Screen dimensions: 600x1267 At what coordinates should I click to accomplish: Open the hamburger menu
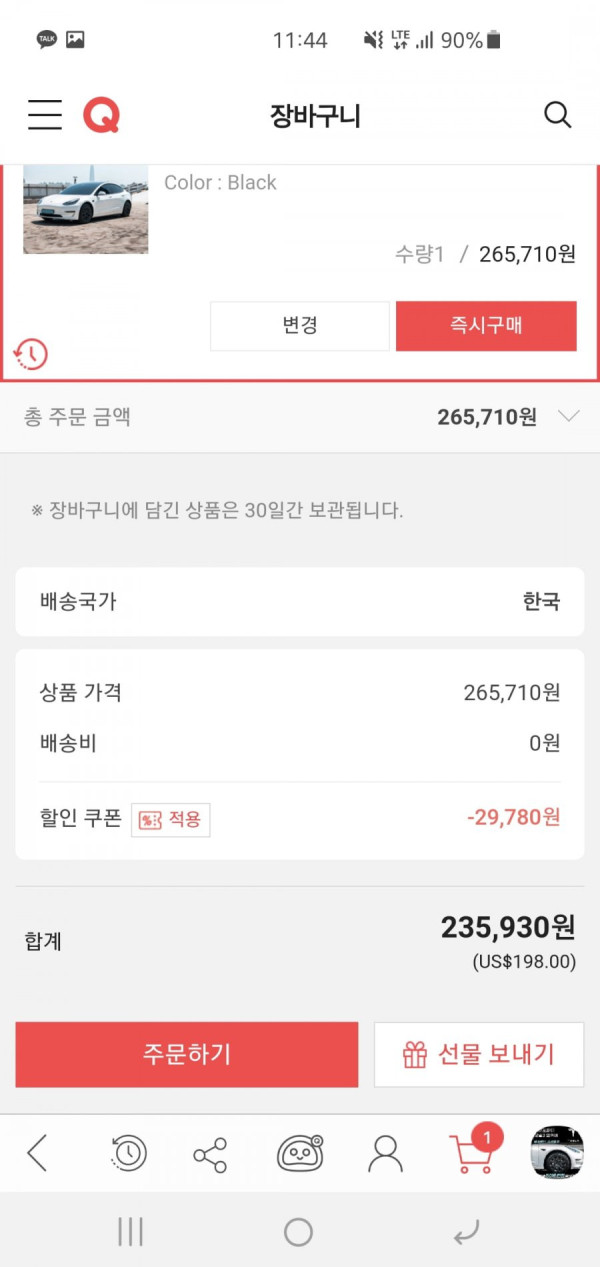(45, 115)
